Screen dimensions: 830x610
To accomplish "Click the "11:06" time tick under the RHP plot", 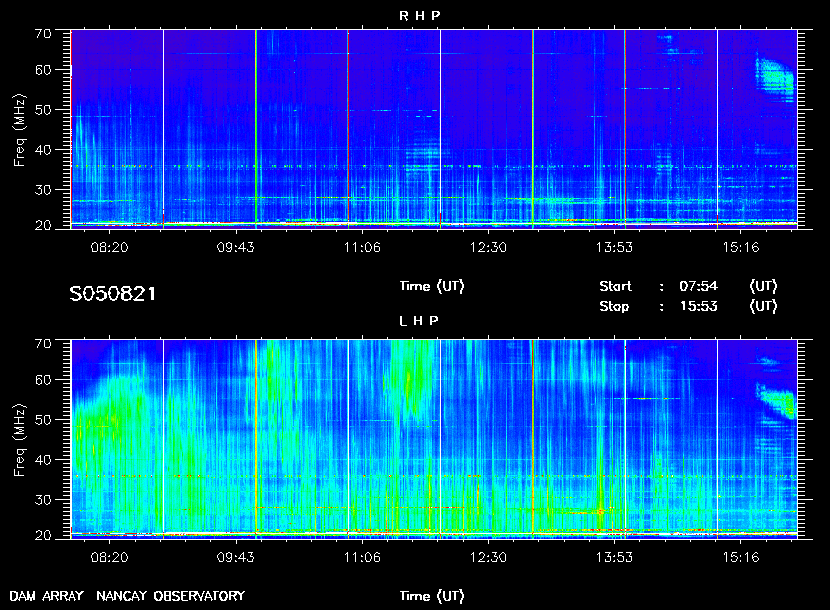I will click(x=362, y=247).
